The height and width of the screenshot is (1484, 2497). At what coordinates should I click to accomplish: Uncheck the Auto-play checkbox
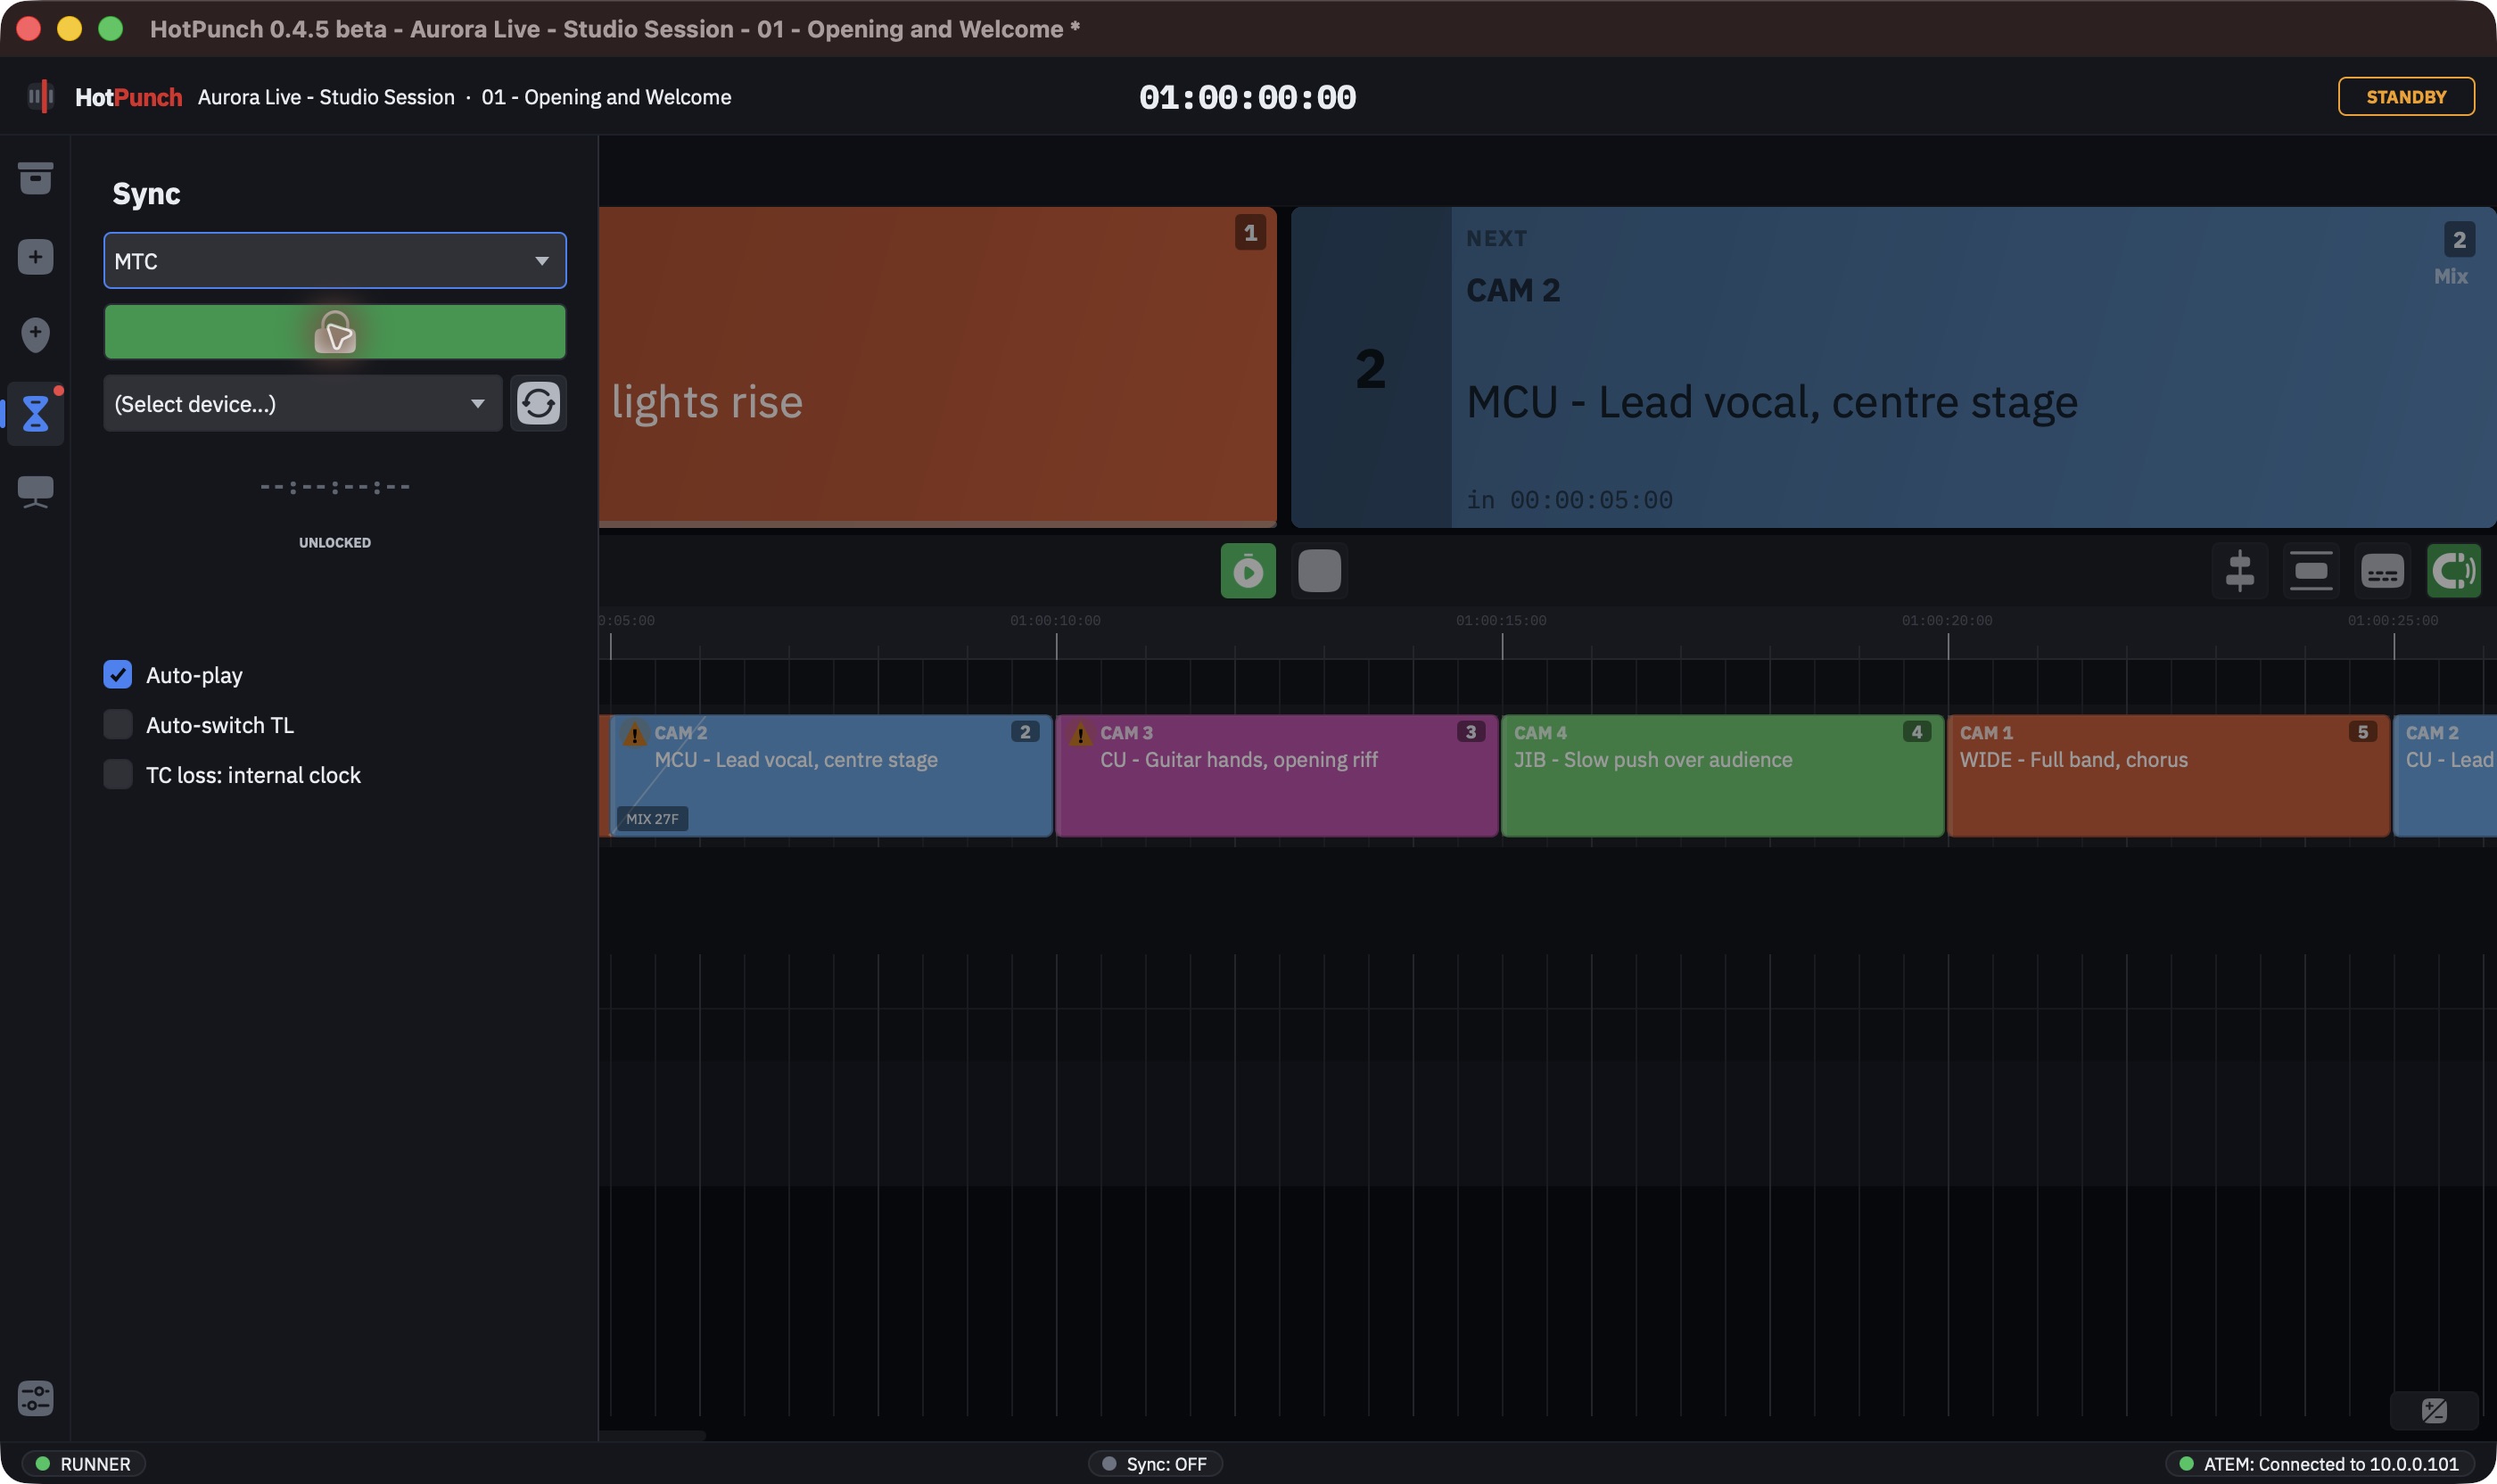click(x=118, y=675)
